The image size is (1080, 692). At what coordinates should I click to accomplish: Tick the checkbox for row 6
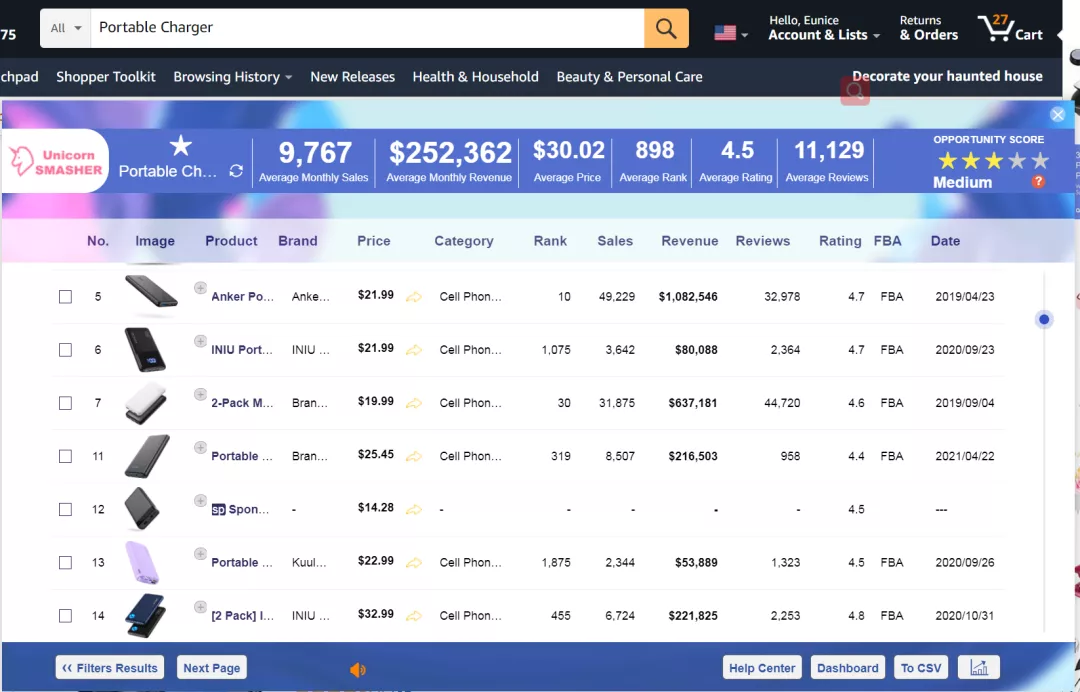click(x=65, y=350)
